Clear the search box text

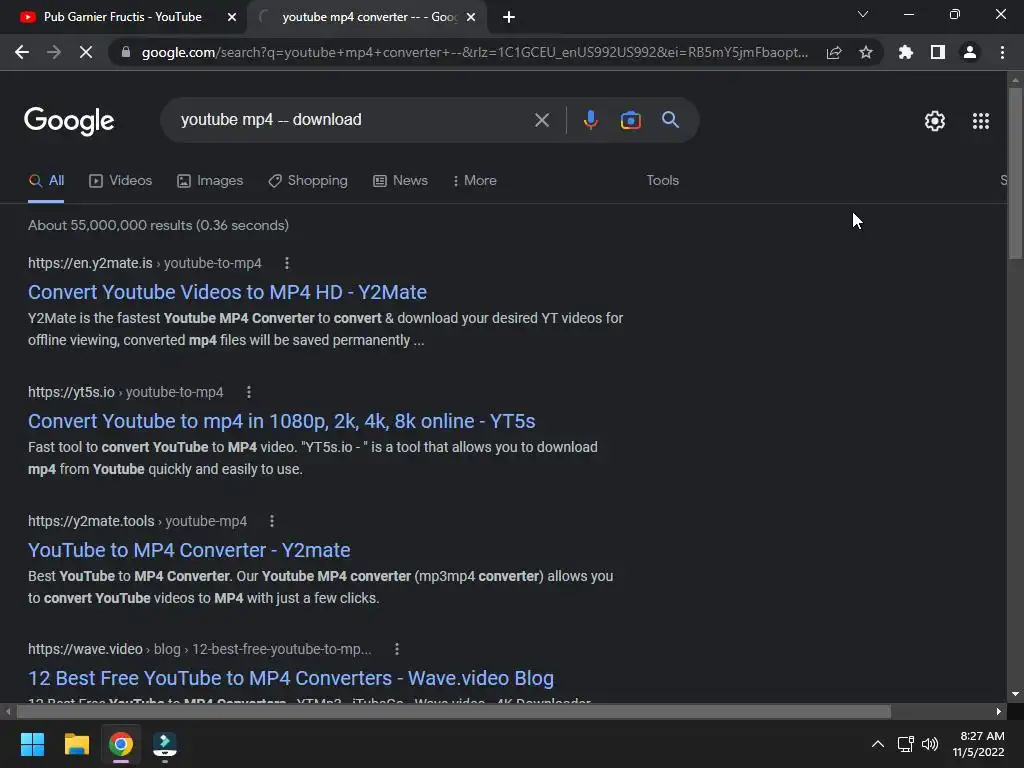(x=541, y=120)
